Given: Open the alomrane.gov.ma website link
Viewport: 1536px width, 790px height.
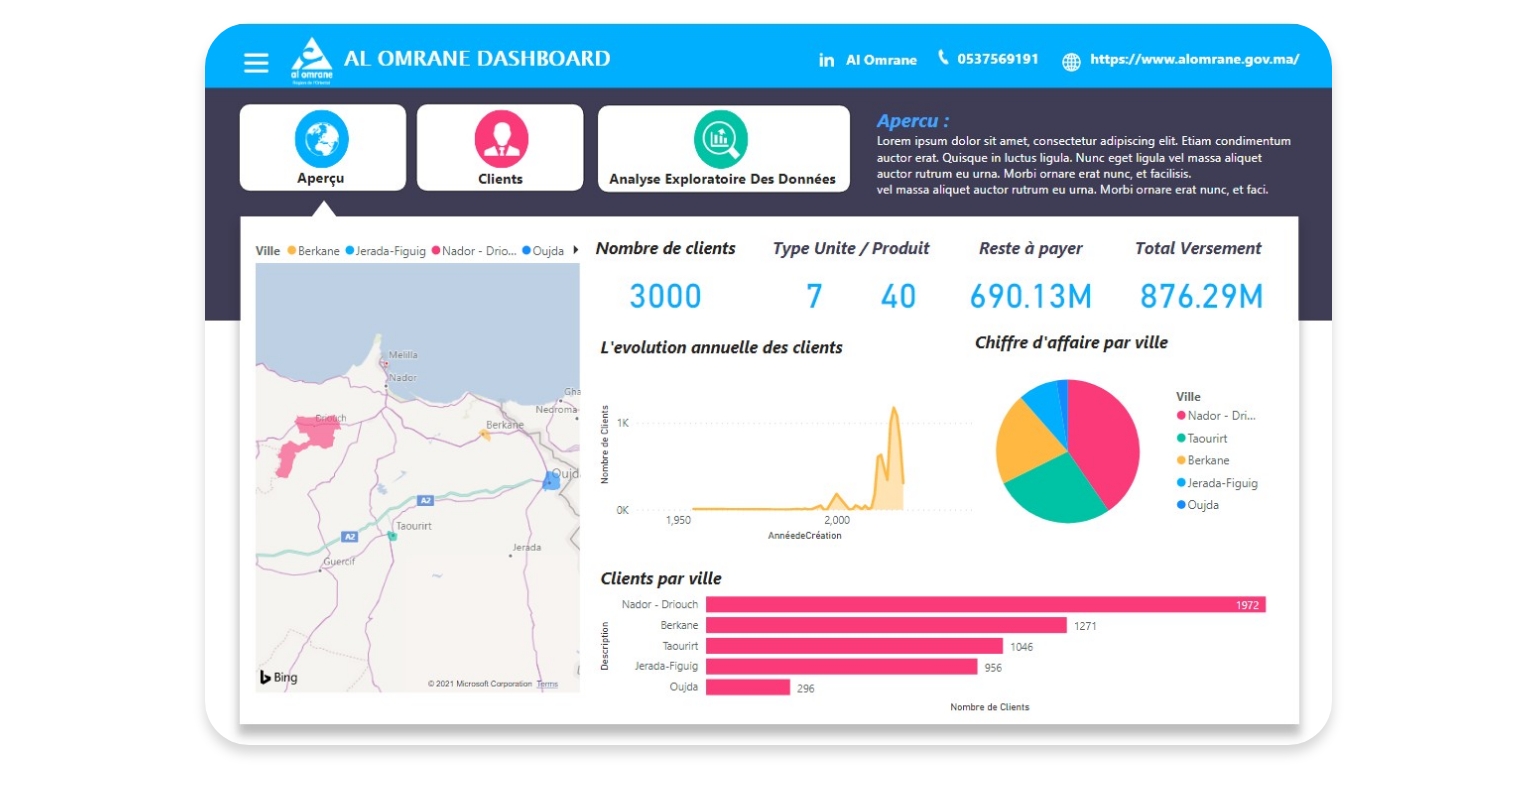Looking at the screenshot, I should pyautogui.click(x=1194, y=60).
